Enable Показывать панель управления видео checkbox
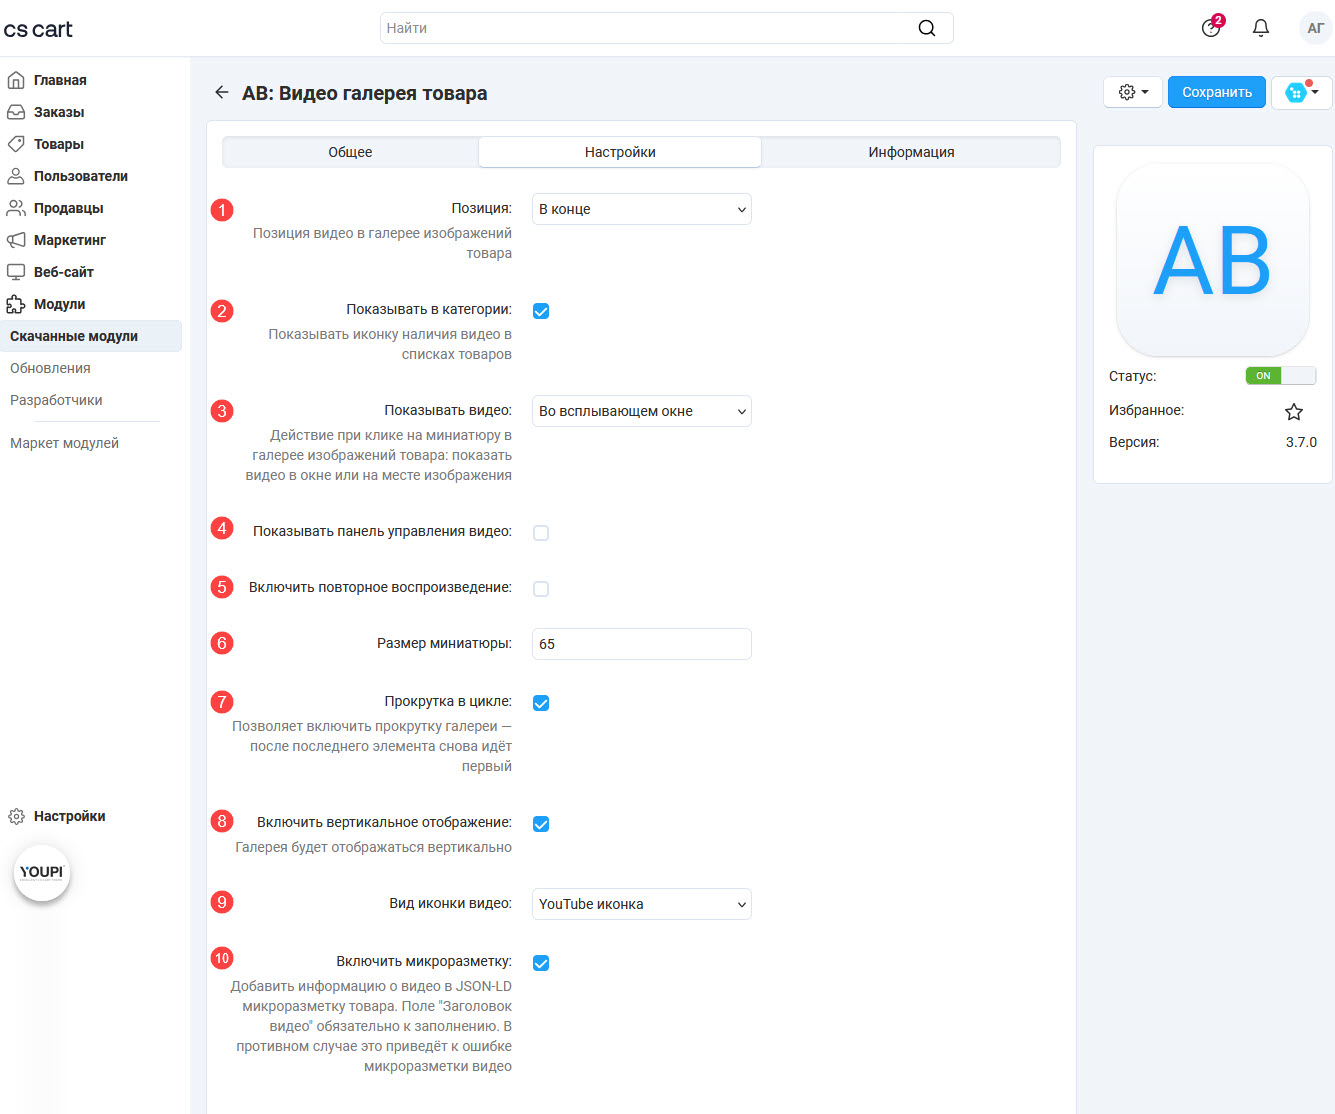 point(541,533)
